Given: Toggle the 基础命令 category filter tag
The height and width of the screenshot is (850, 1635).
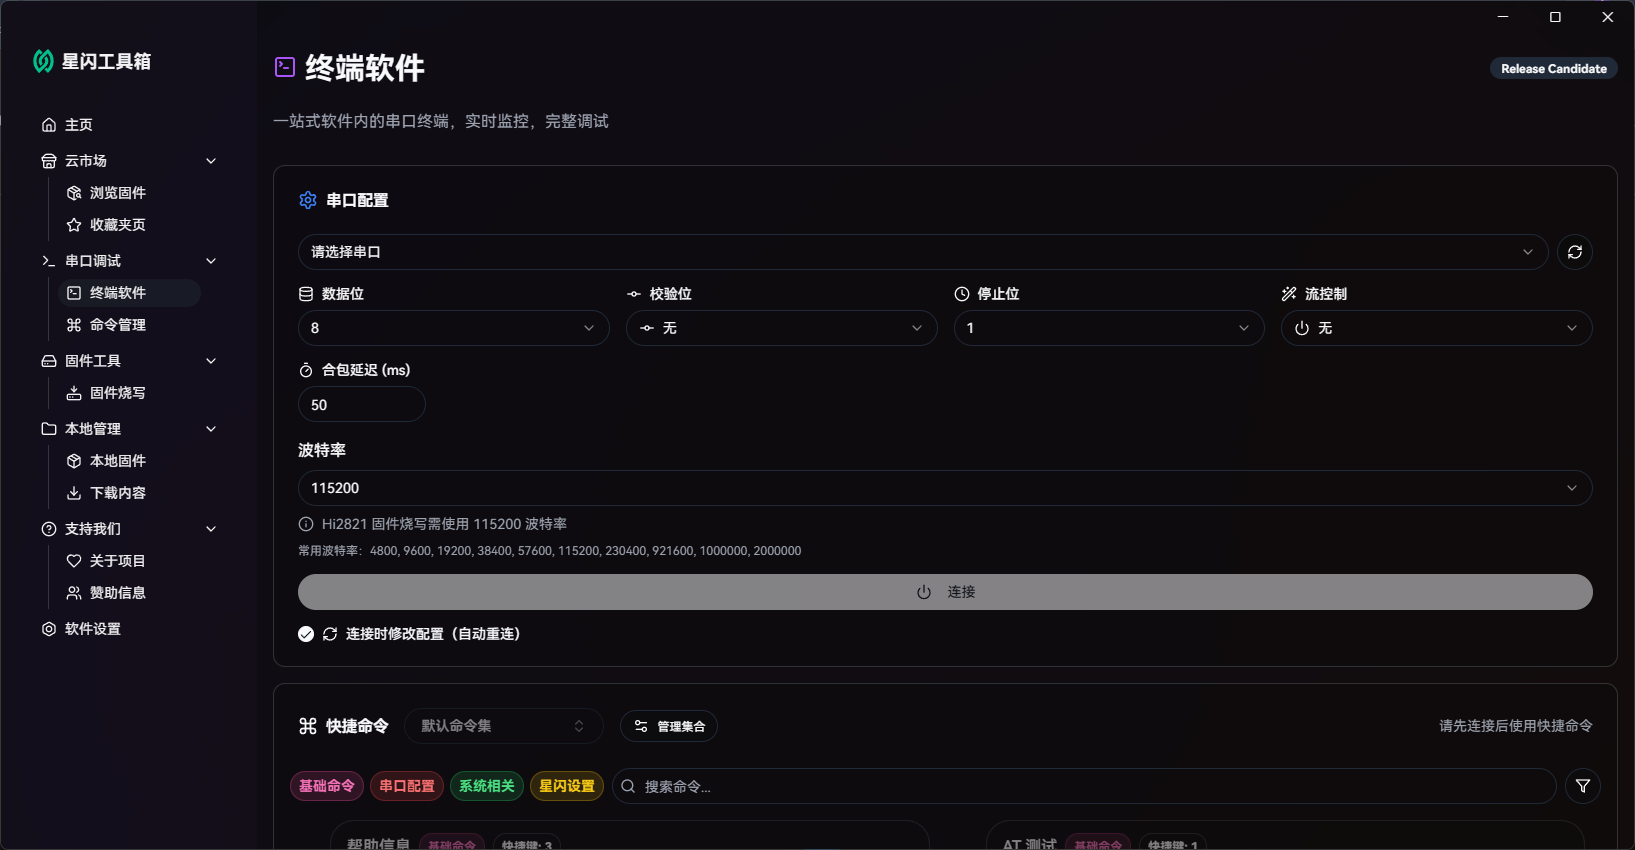Looking at the screenshot, I should click(327, 786).
